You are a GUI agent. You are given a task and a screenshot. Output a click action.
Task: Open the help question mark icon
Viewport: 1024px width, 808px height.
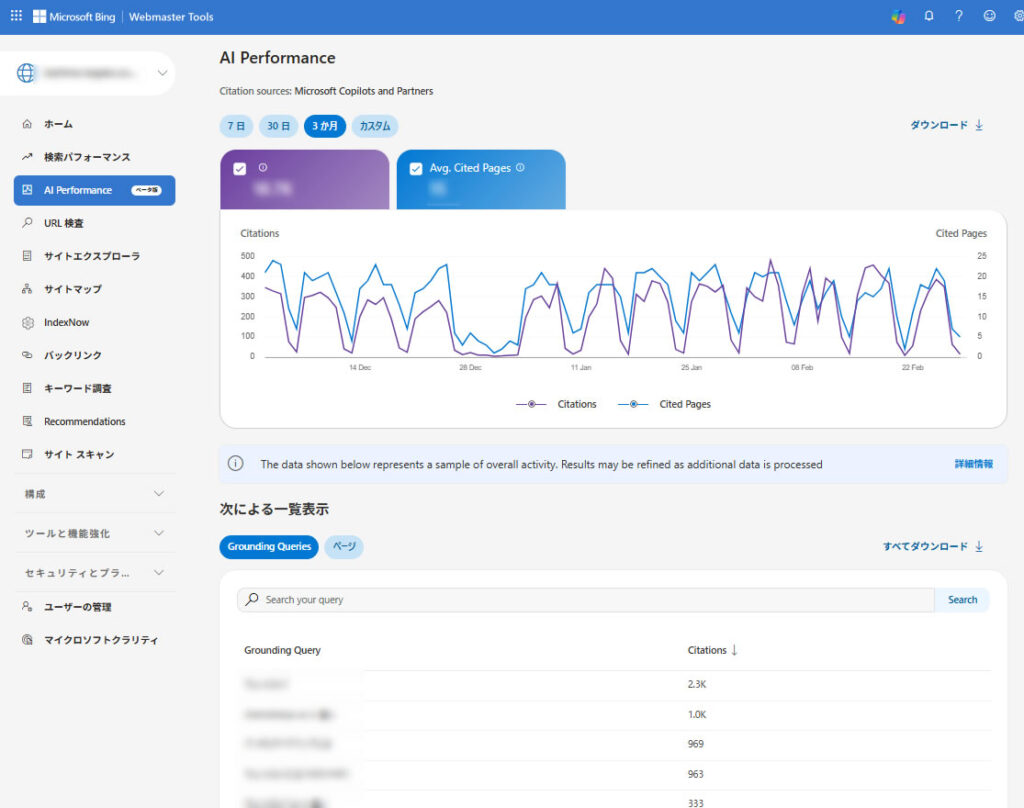tap(959, 16)
